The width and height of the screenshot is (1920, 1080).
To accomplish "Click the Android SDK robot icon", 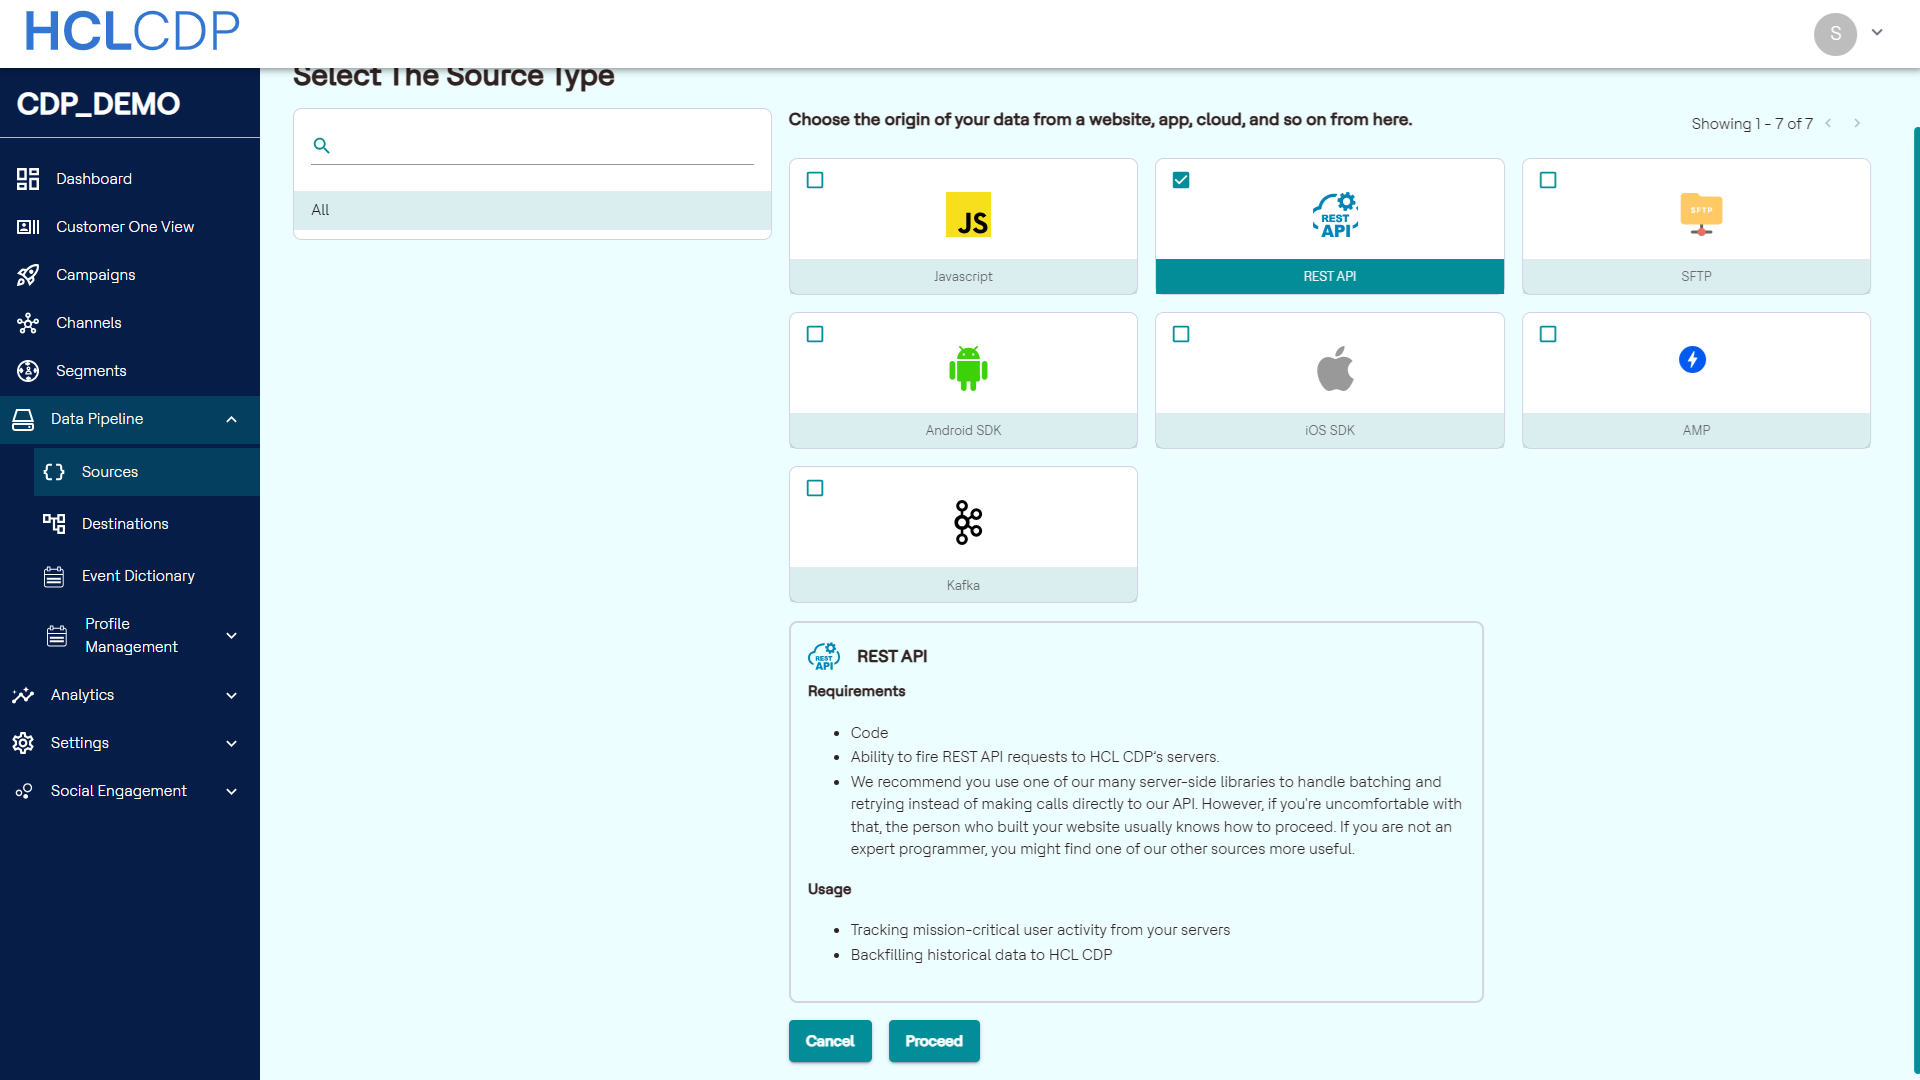I will tap(968, 368).
